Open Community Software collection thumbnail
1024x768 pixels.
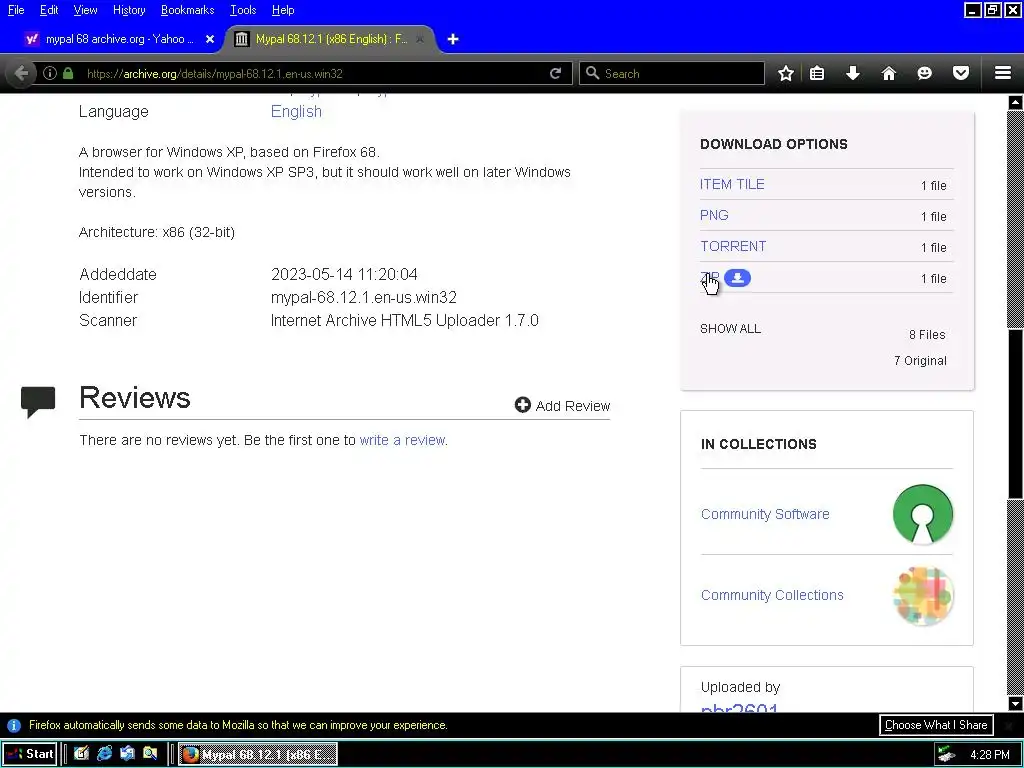[x=923, y=514]
